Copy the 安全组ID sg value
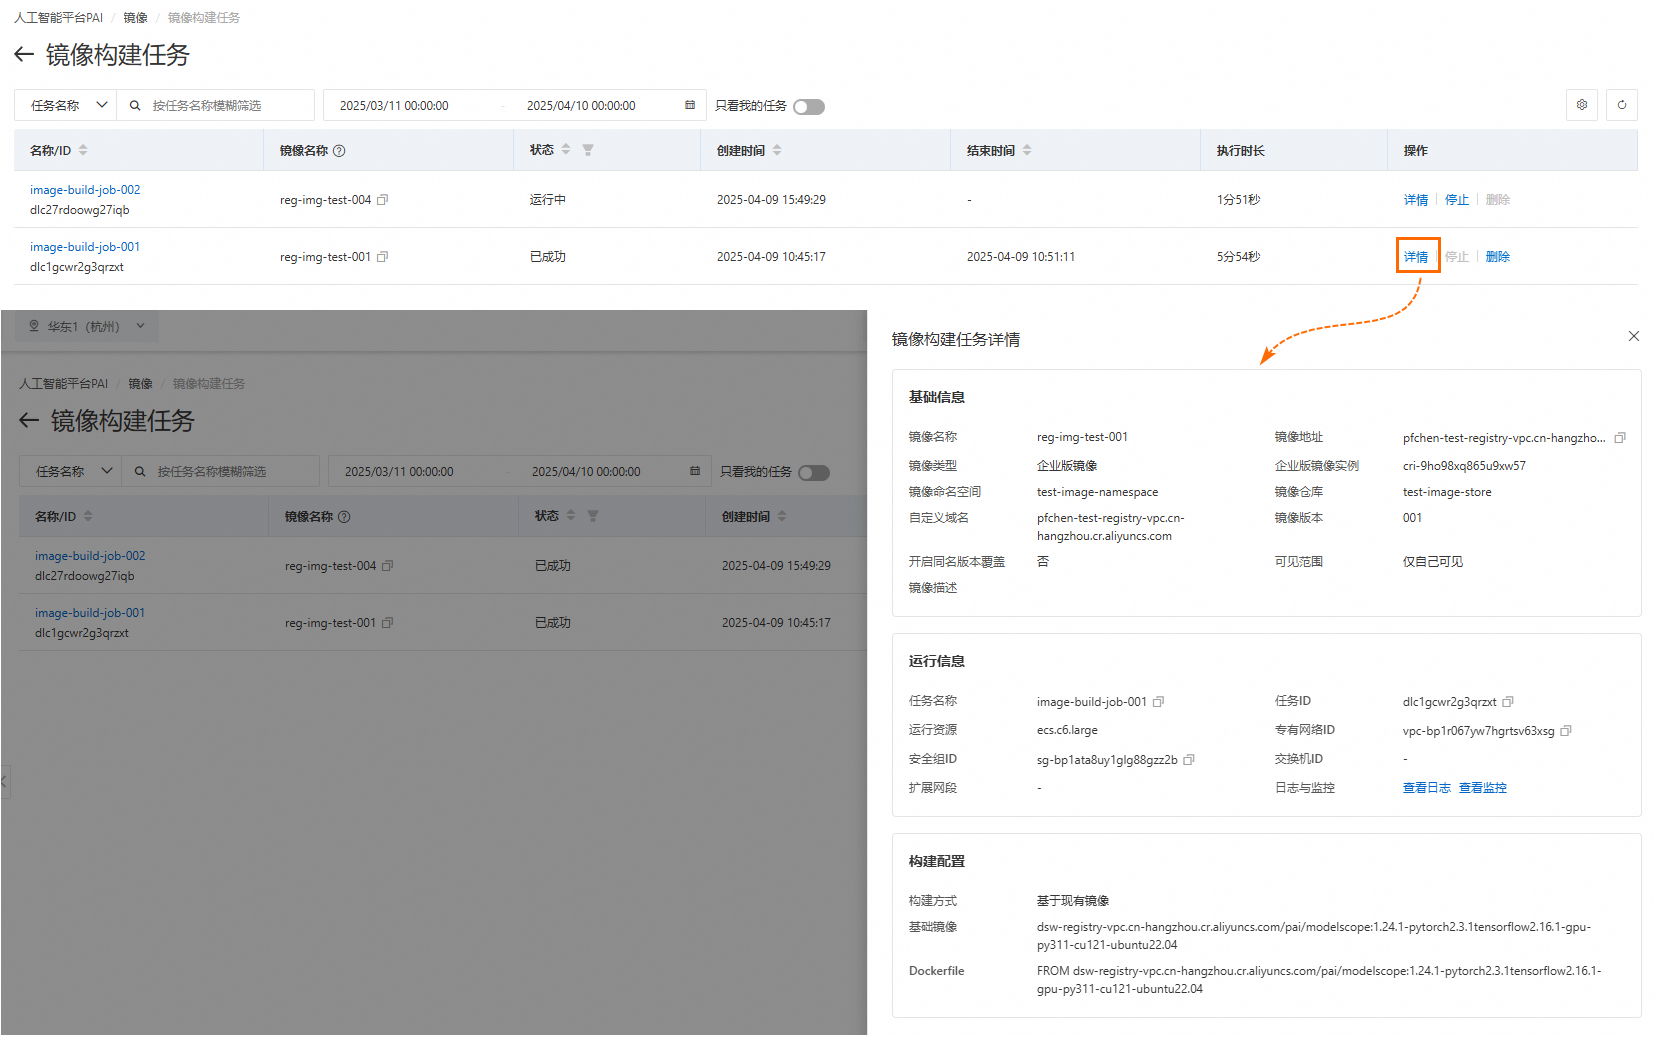Viewport: 1655px width, 1039px height. click(1189, 760)
